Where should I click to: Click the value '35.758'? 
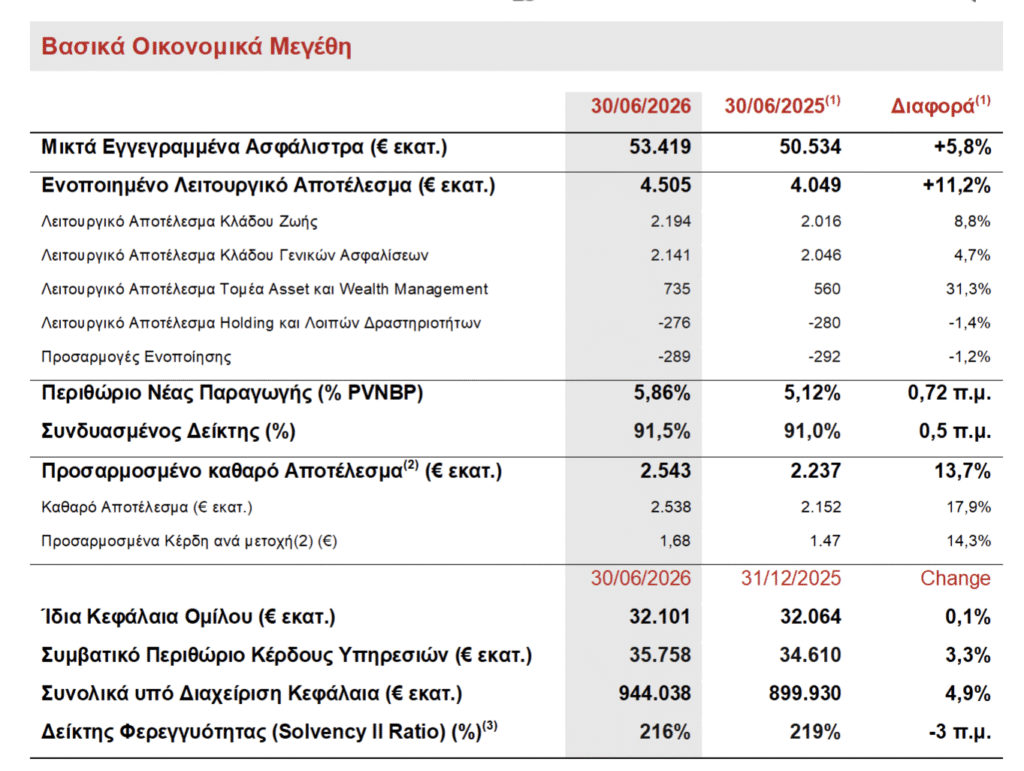pos(660,655)
